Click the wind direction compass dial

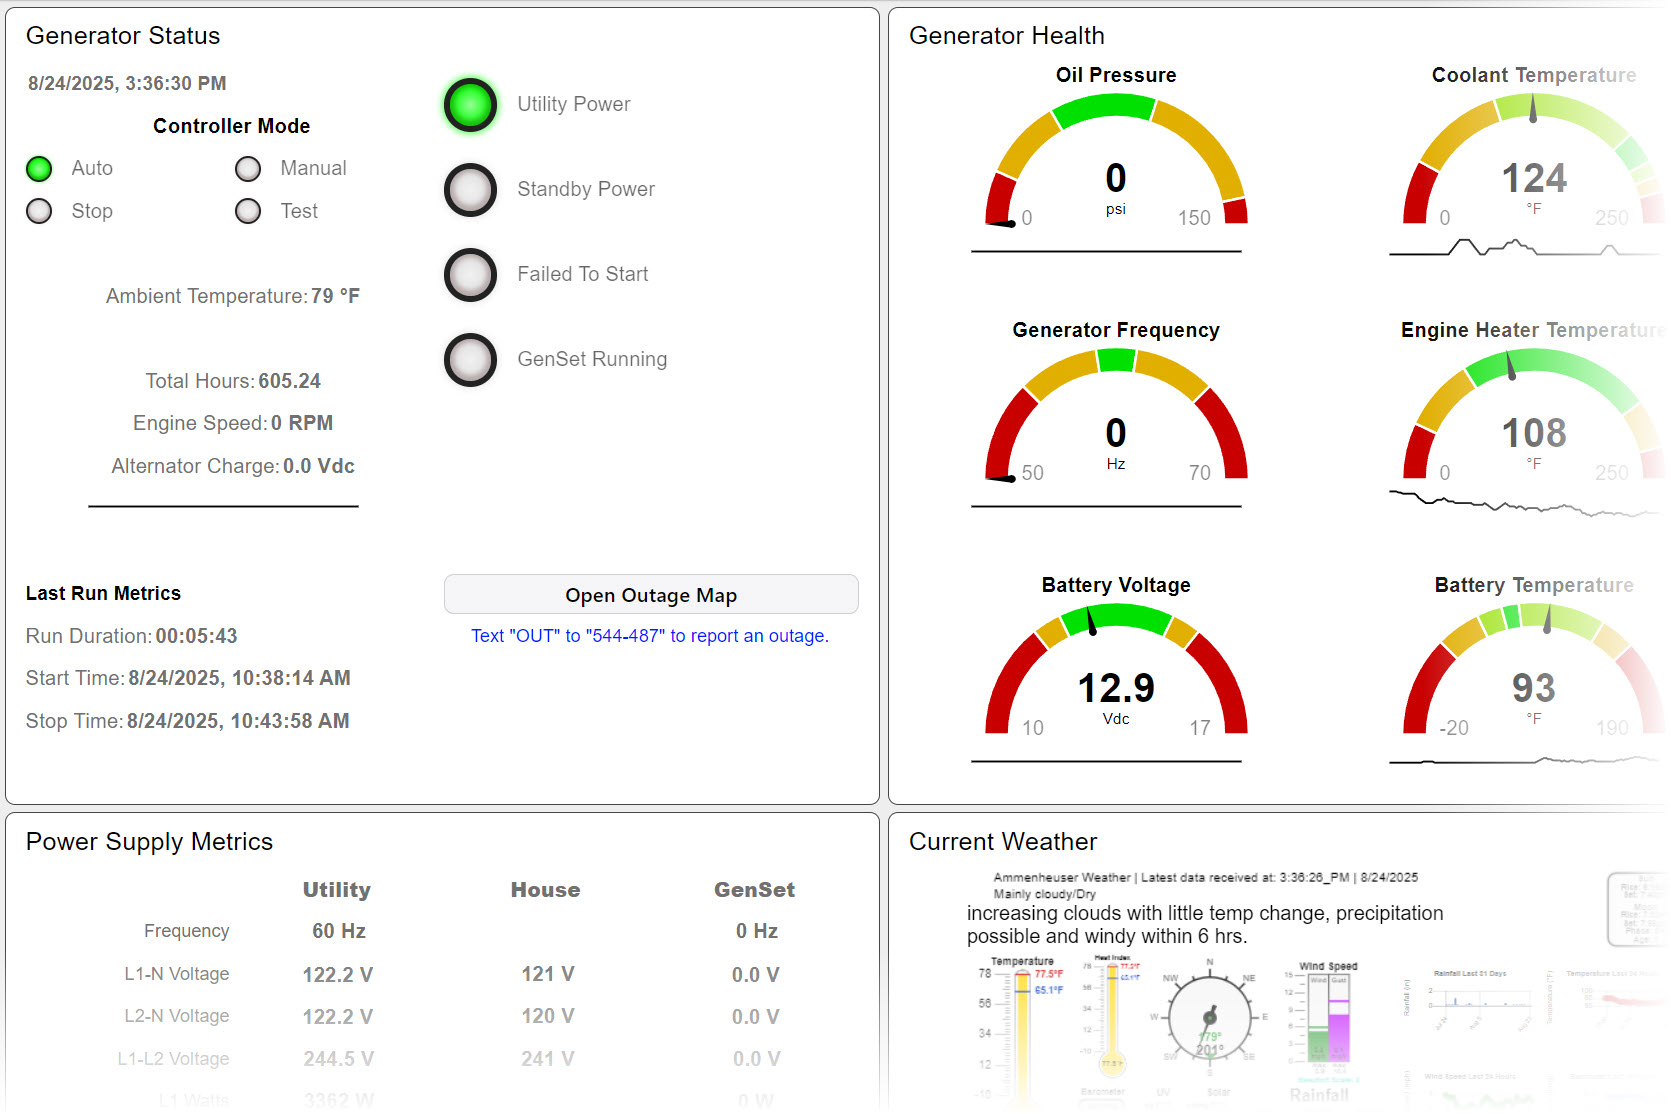[x=1209, y=1018]
